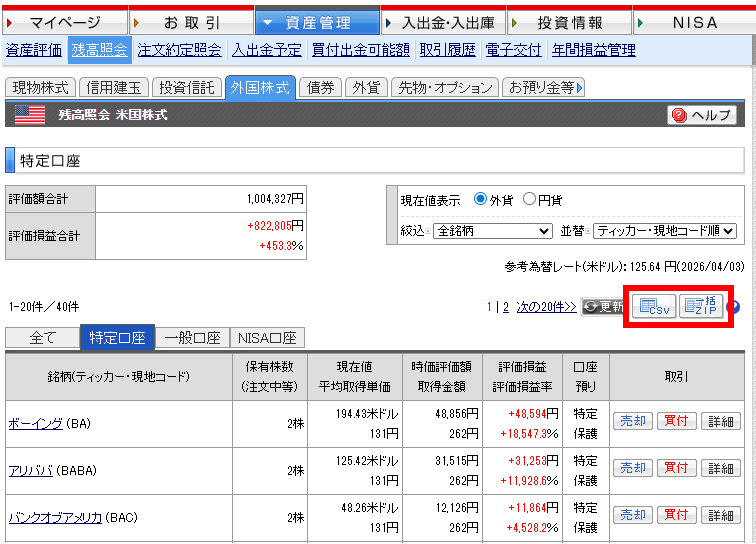Open 取引履歴 submenu item
Viewport: 756px width, 544px height.
(x=447, y=49)
